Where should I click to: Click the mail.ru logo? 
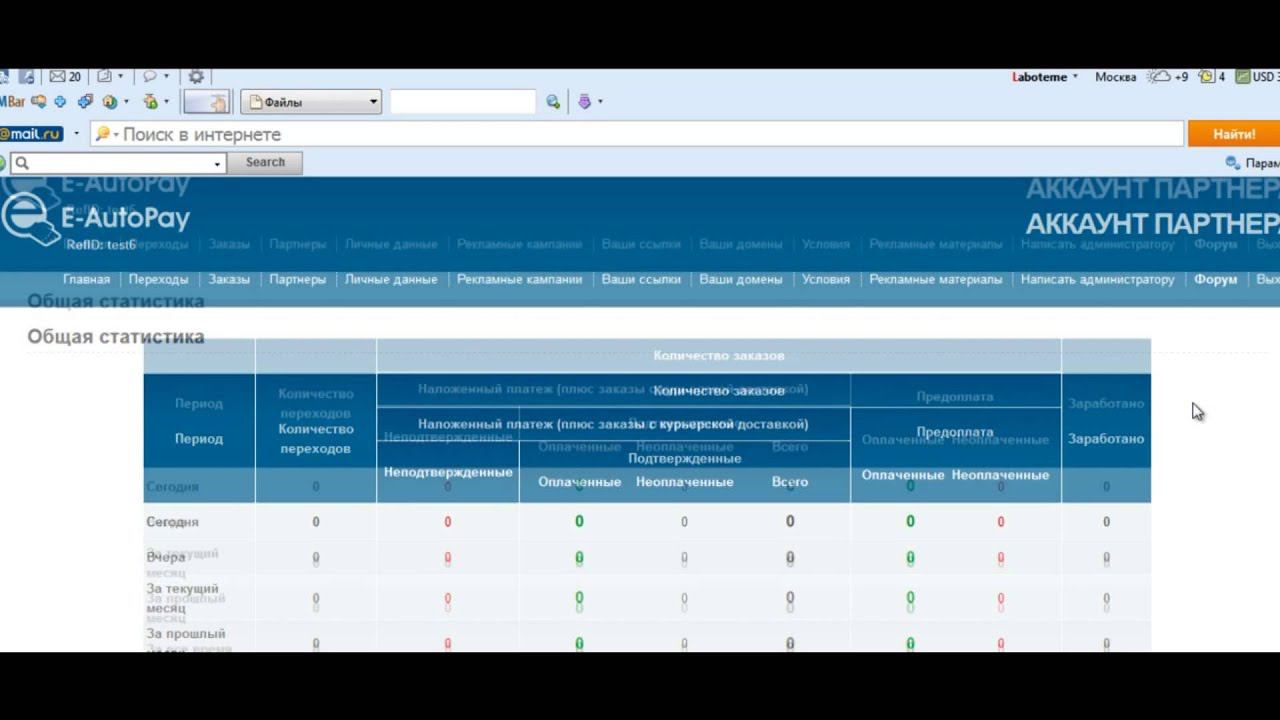coord(31,134)
